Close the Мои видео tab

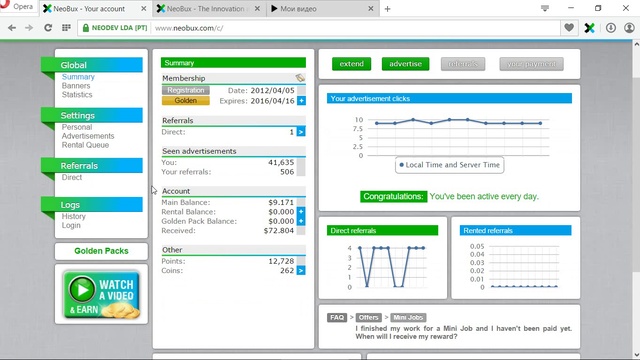coord(371,9)
